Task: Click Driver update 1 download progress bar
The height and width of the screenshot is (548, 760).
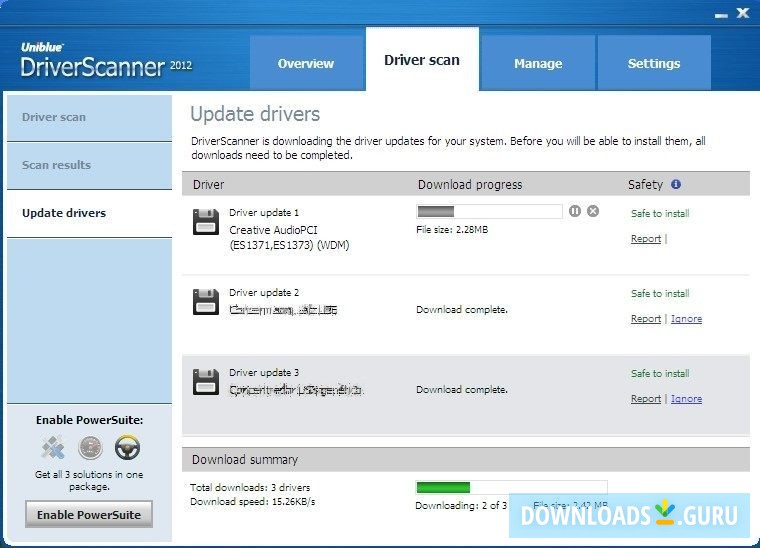Action: 489,211
